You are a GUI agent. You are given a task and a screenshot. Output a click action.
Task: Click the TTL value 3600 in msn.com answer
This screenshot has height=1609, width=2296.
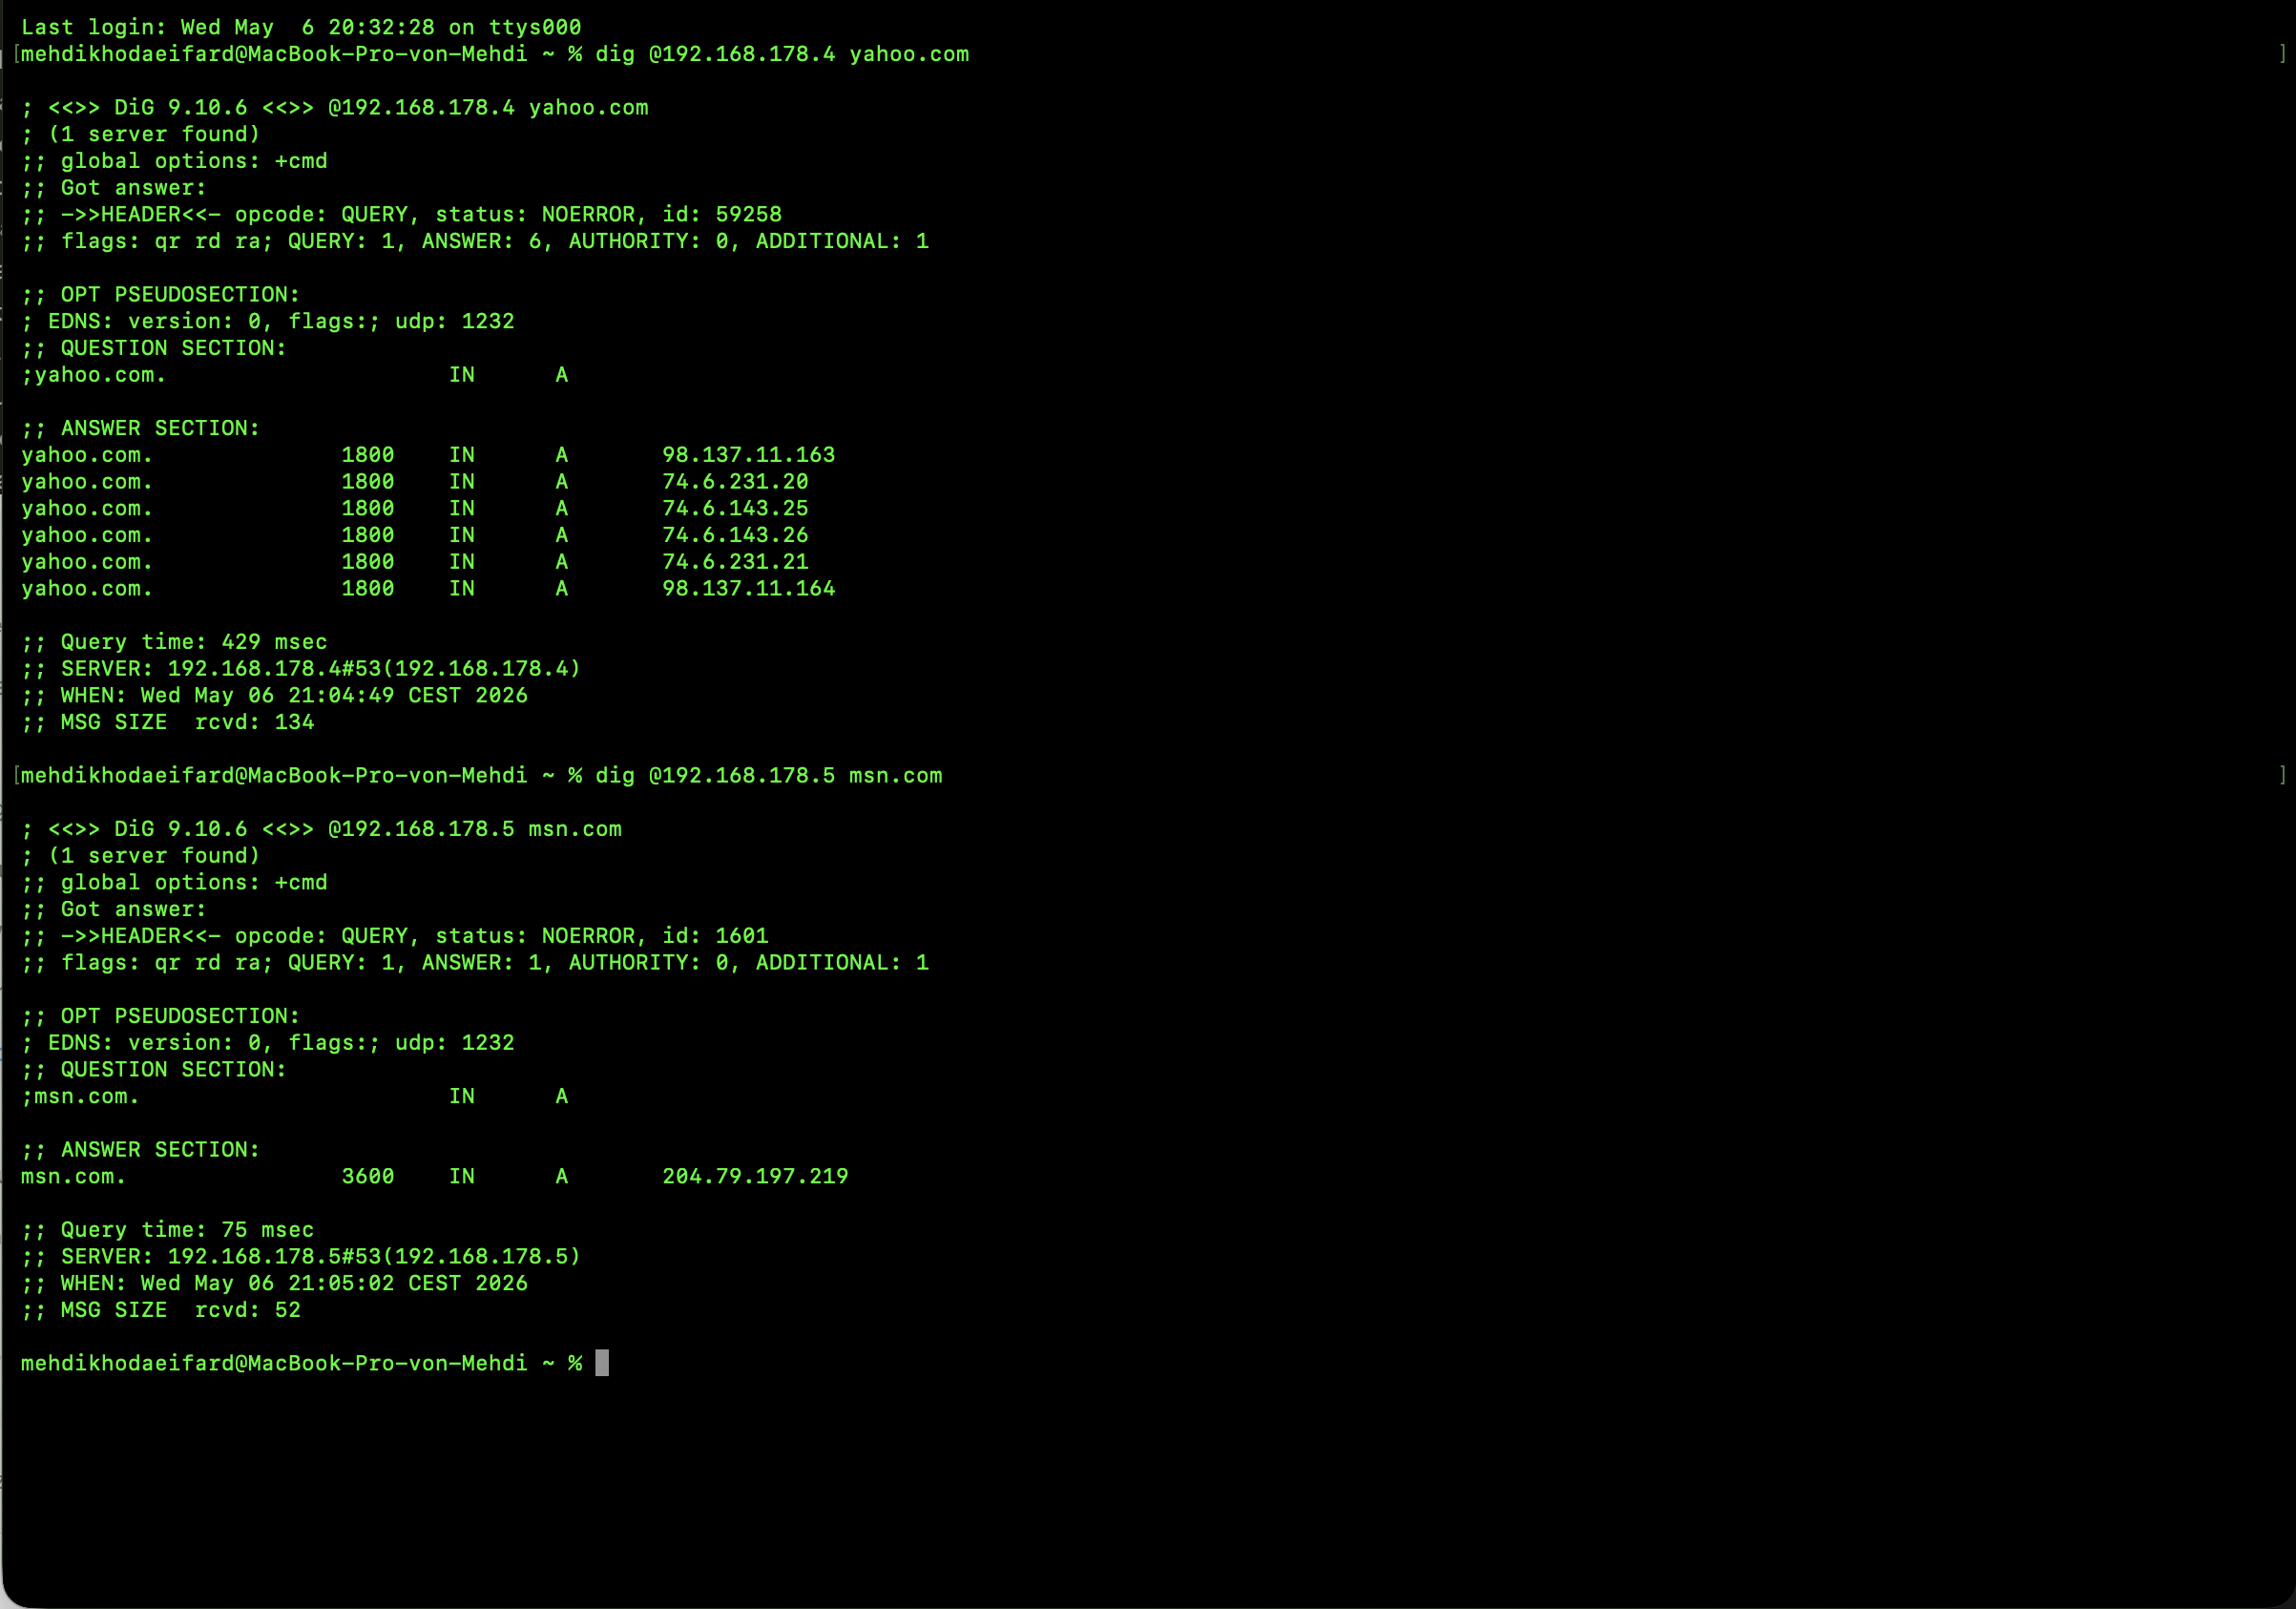click(368, 1177)
